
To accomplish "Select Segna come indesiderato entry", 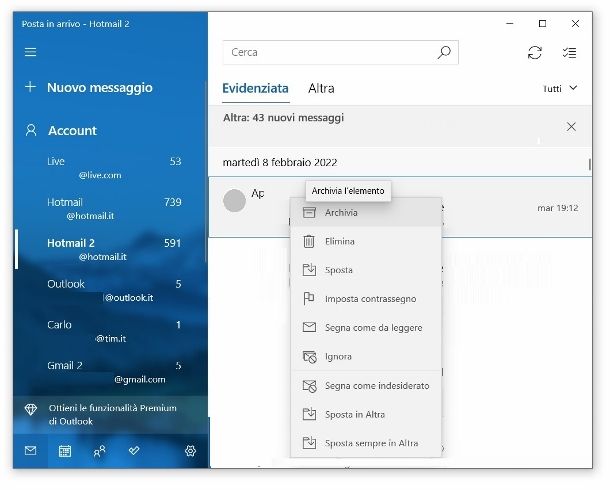I will (x=366, y=386).
